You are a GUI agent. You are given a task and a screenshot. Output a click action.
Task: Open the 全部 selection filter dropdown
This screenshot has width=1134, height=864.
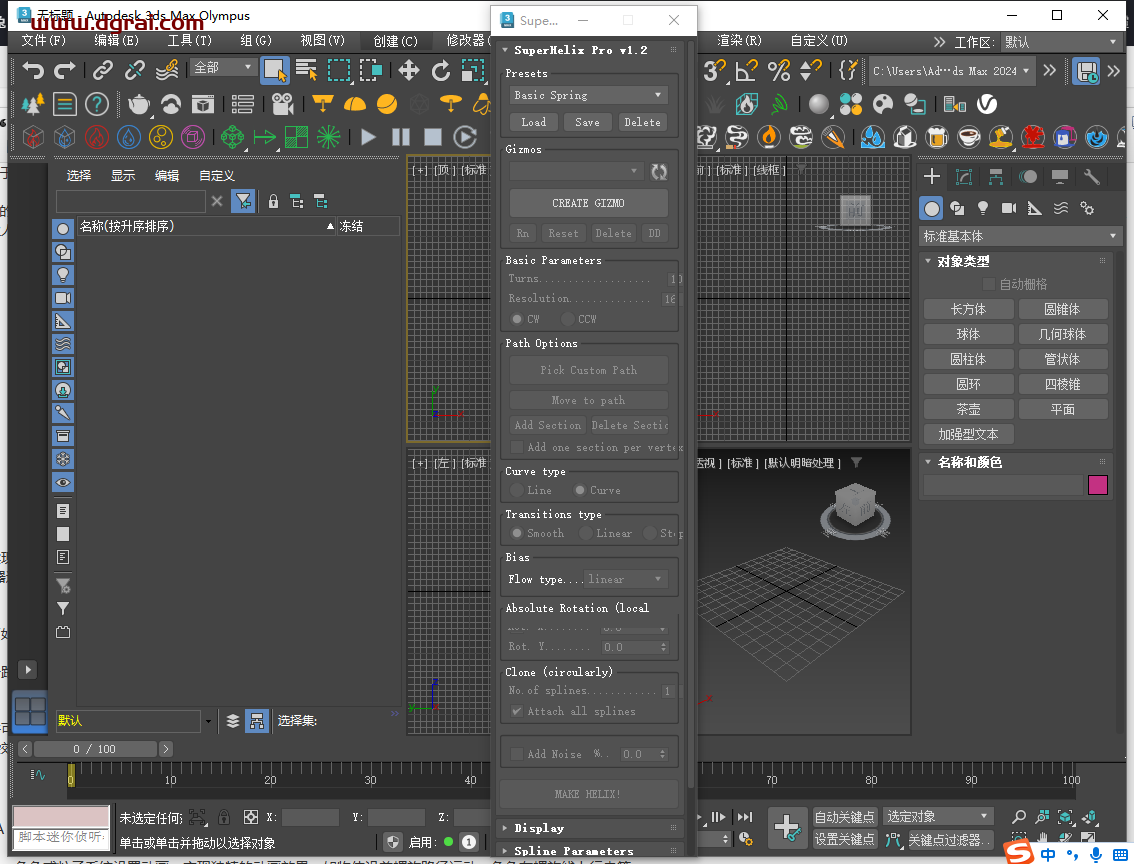point(223,67)
